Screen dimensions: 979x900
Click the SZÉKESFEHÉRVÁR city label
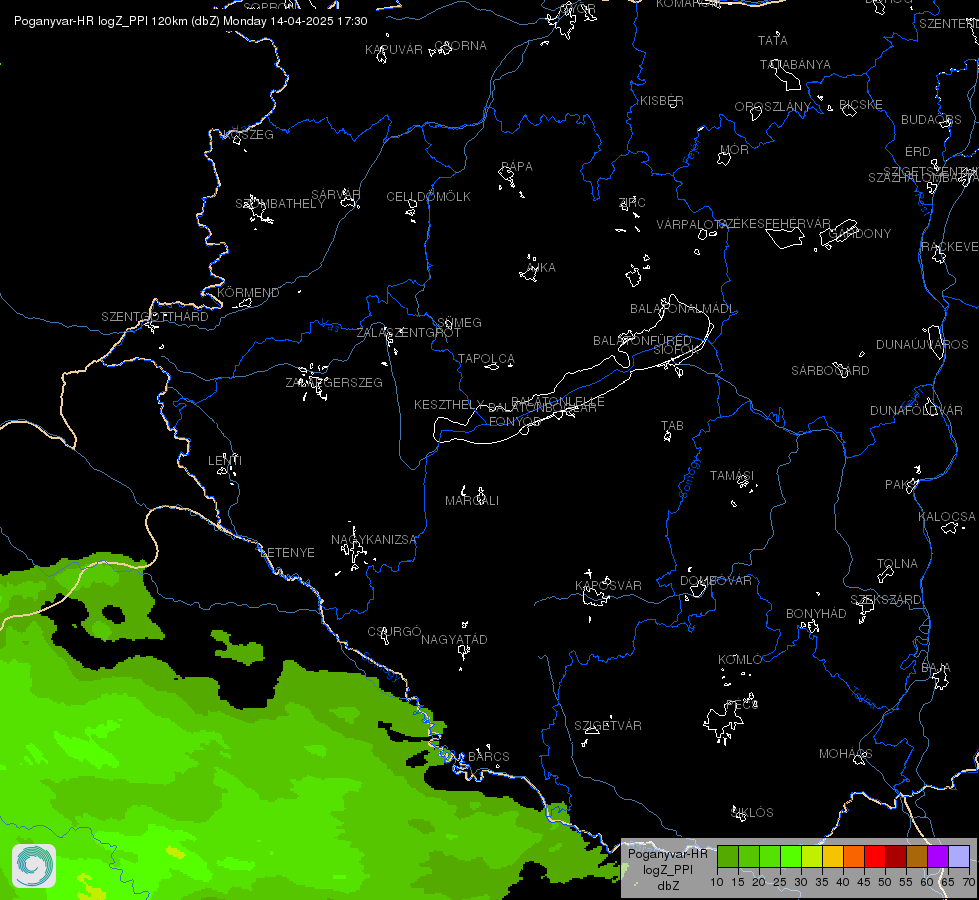[x=774, y=224]
